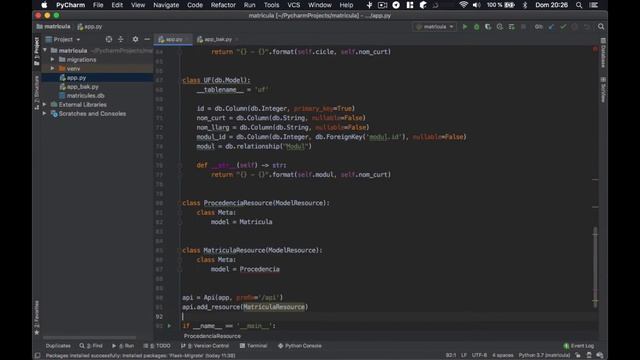Expand External Libraries node
Viewport: 640px width, 360px height.
point(45,104)
